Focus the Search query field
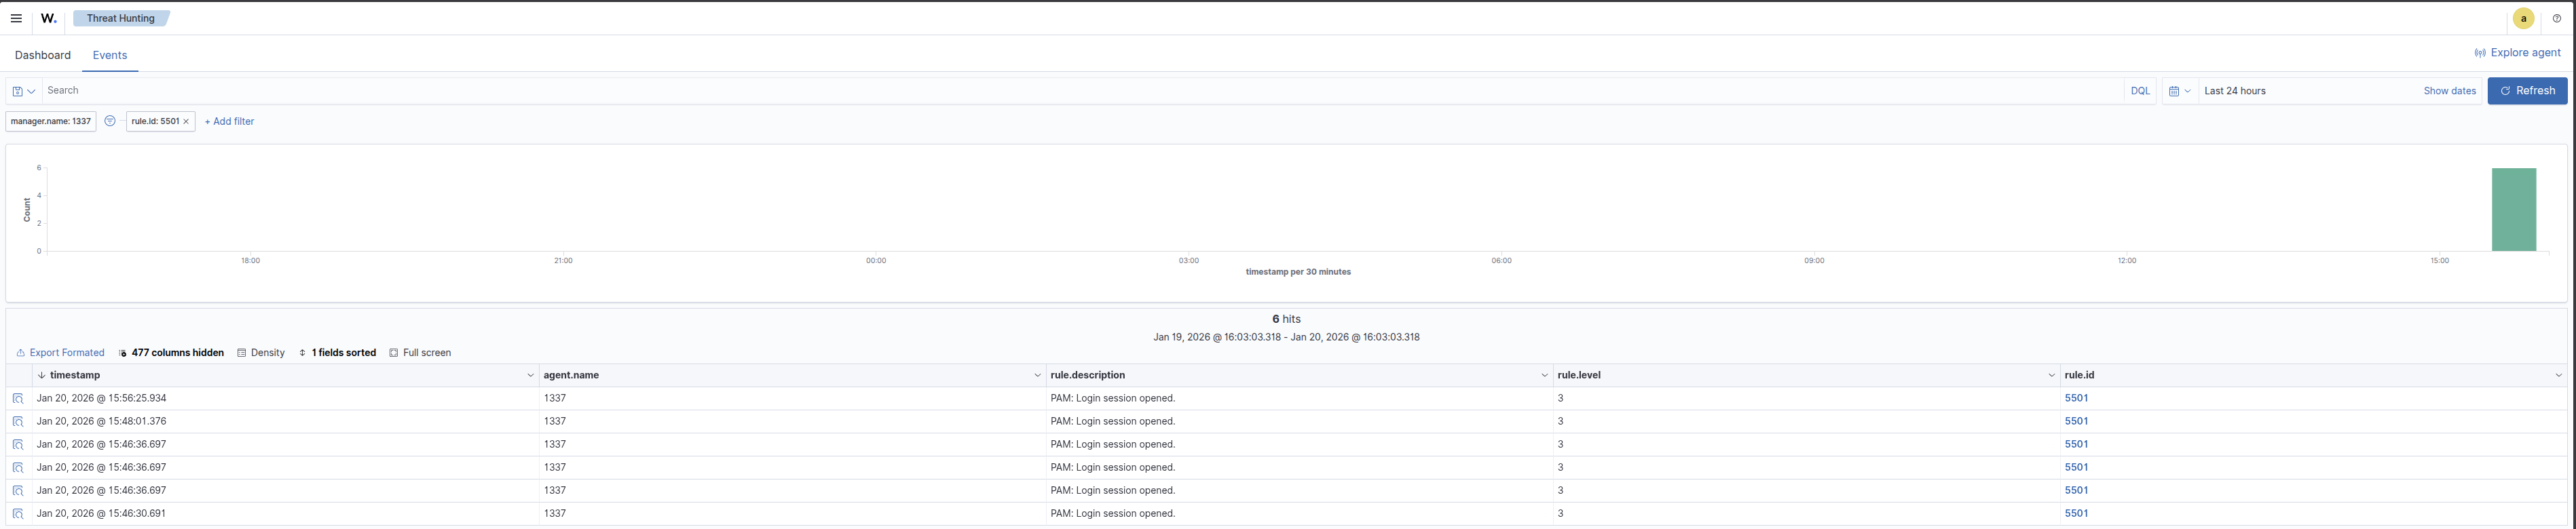Screen dimensions: 2576x529 click(x=1083, y=91)
